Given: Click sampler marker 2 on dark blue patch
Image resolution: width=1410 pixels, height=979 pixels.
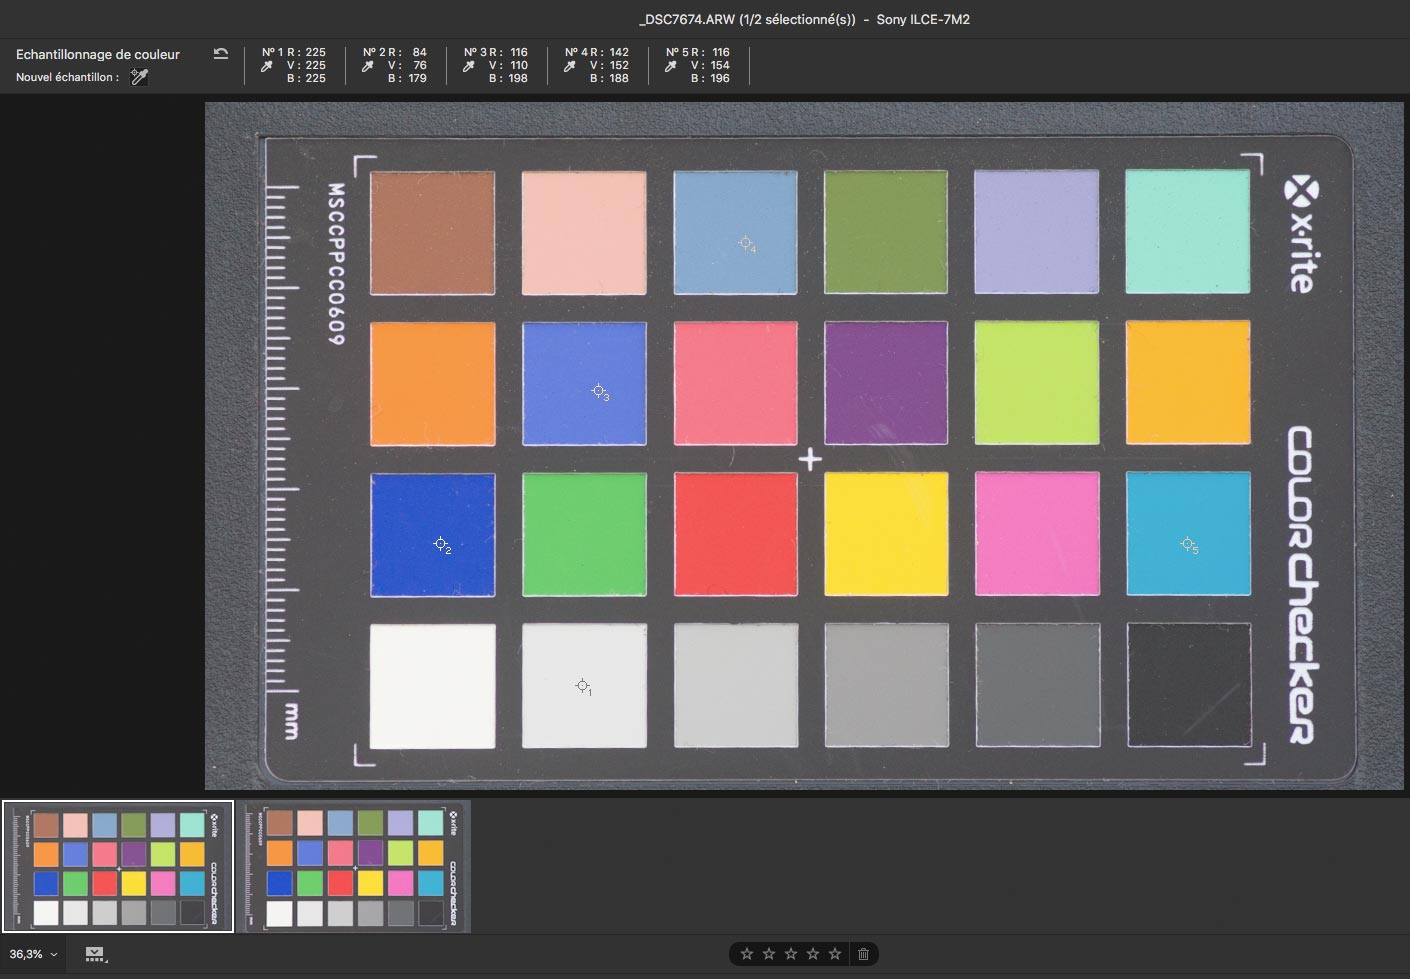Looking at the screenshot, I should 440,544.
